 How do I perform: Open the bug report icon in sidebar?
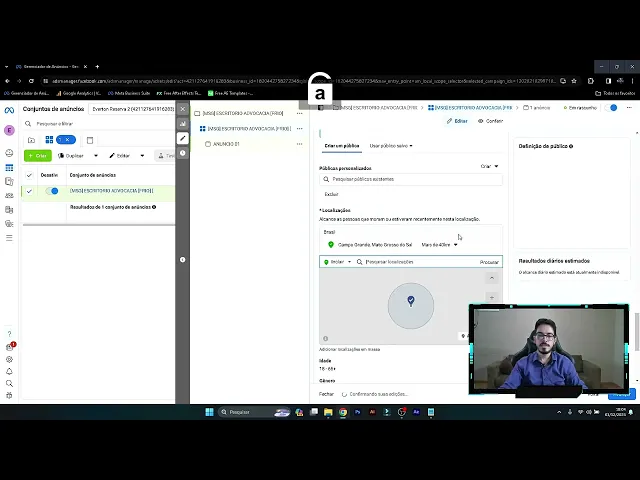[9, 395]
